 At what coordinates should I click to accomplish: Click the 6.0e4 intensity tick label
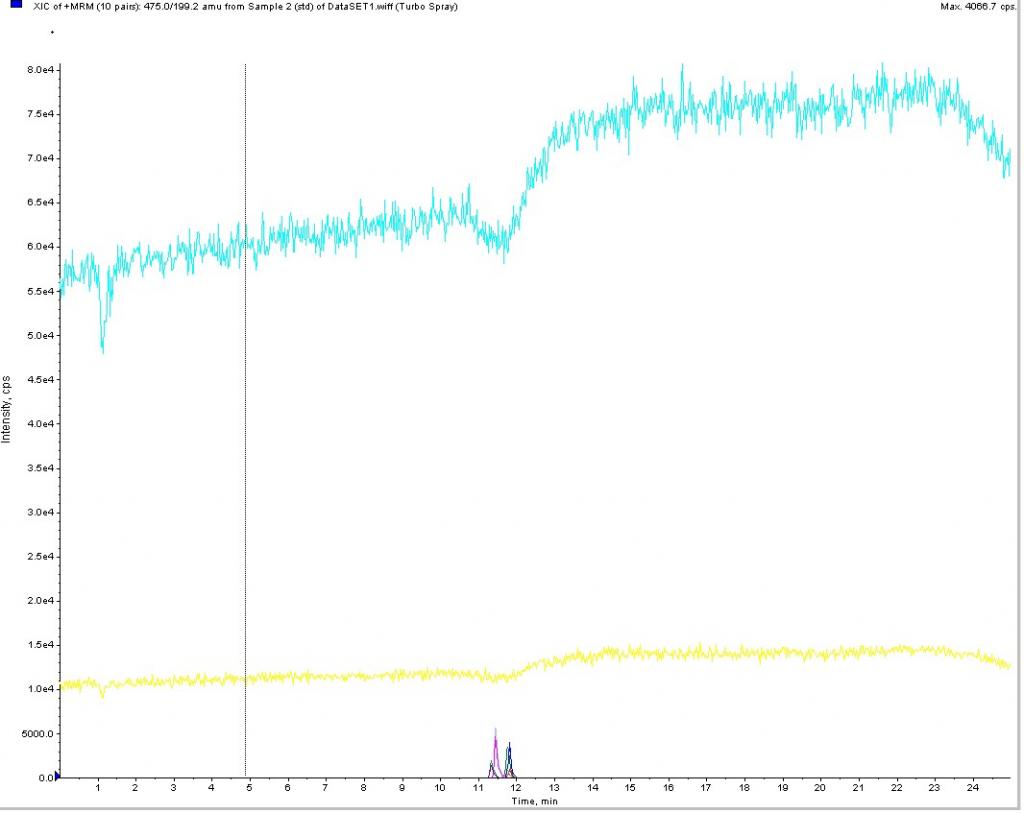click(x=40, y=247)
